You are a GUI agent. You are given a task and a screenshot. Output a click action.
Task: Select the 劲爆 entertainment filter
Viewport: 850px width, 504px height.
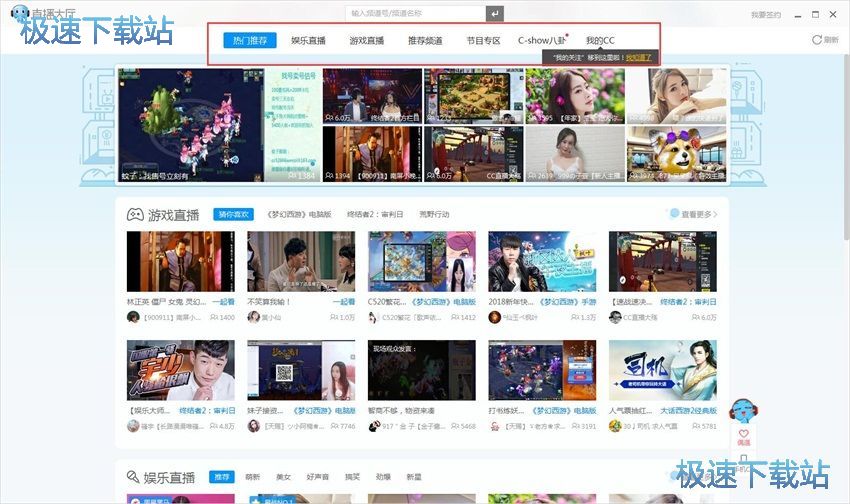(x=383, y=477)
